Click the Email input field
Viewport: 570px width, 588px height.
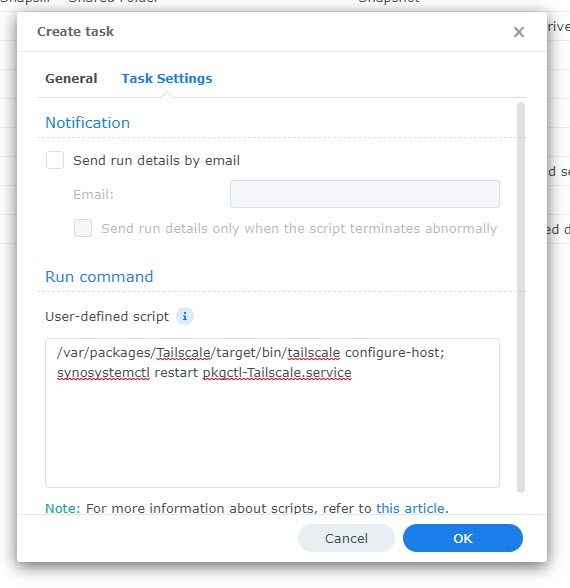(x=364, y=194)
